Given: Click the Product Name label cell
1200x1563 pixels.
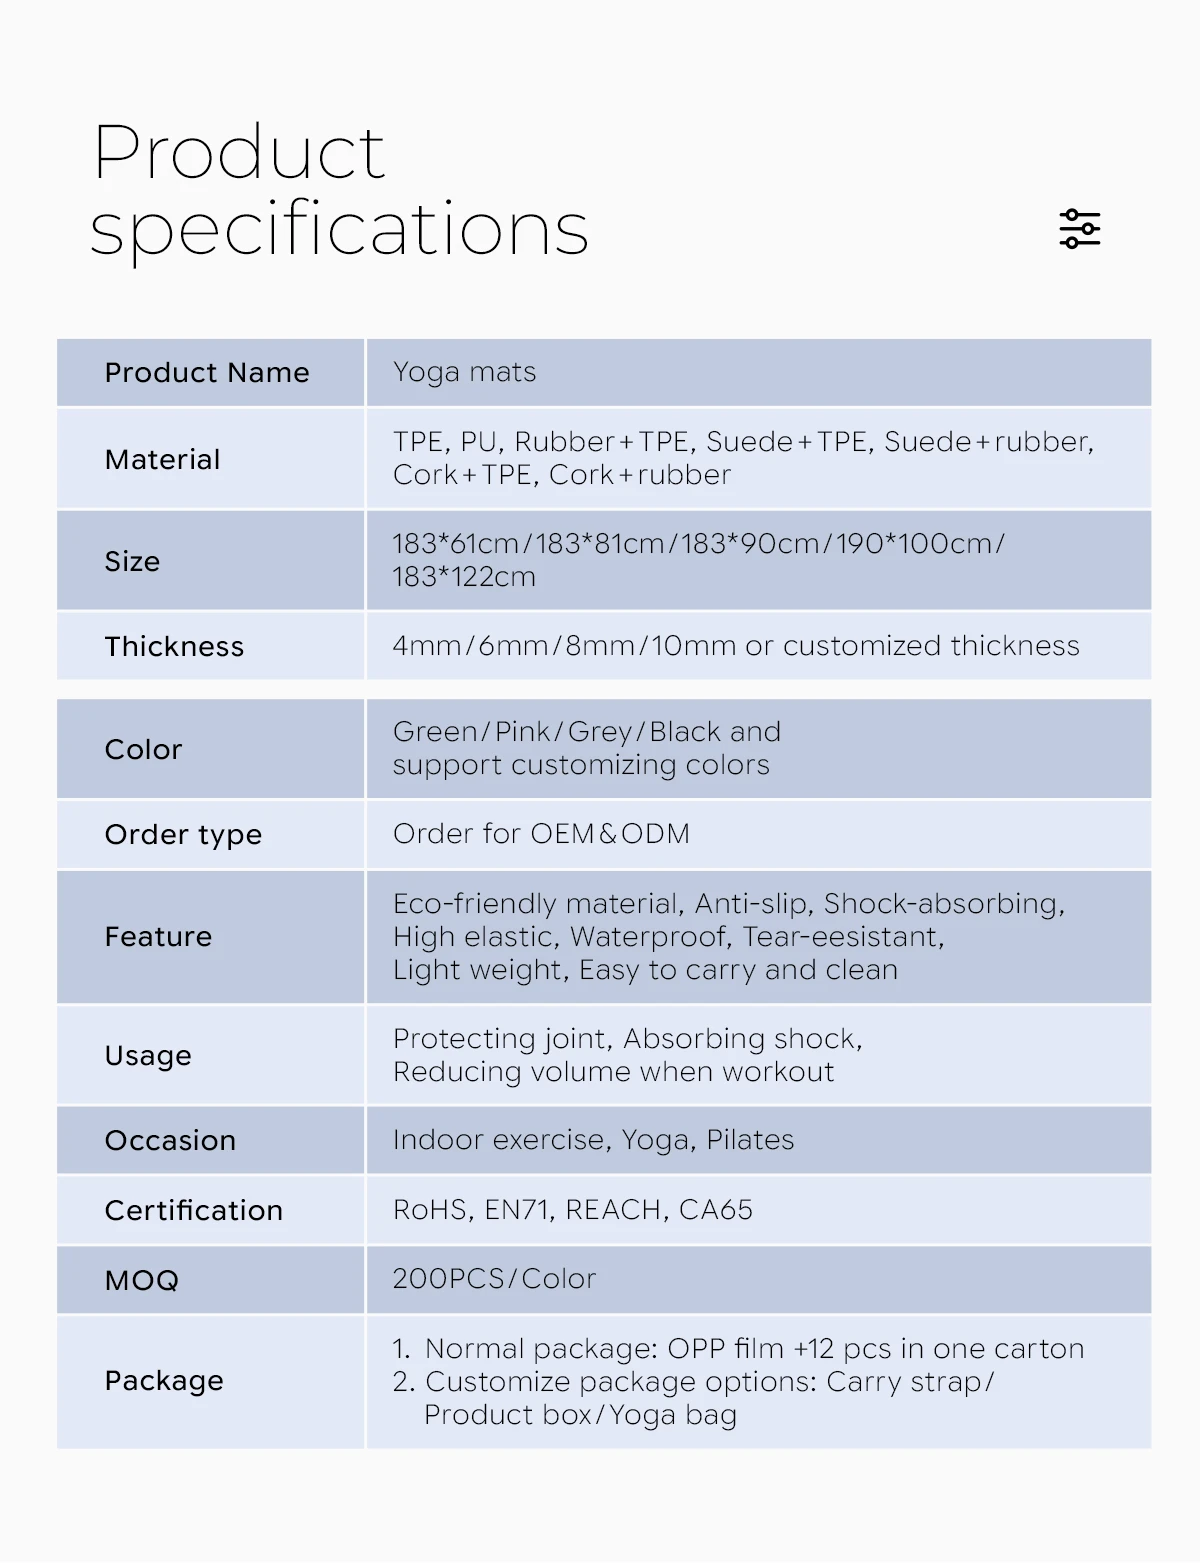Looking at the screenshot, I should [210, 372].
